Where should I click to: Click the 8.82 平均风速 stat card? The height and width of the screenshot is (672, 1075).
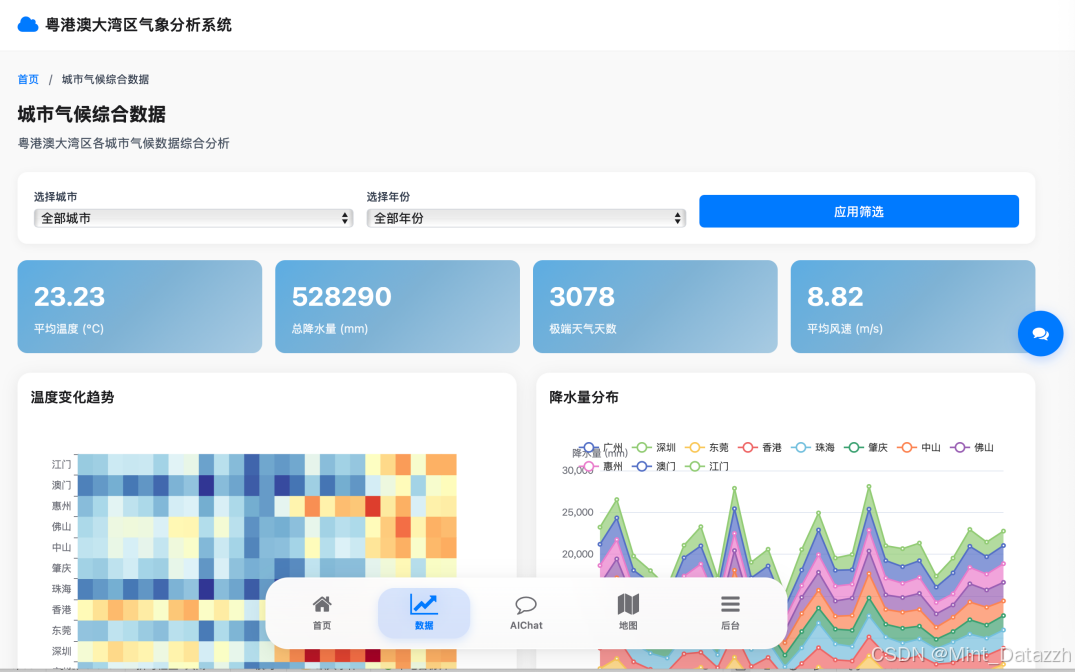coord(913,307)
